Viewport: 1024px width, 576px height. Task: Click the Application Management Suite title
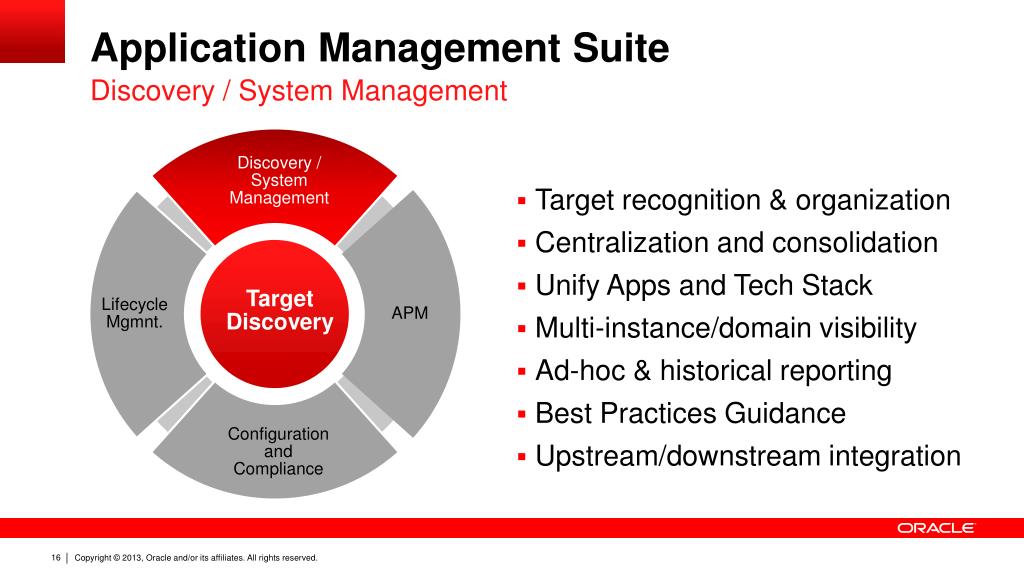[380, 48]
